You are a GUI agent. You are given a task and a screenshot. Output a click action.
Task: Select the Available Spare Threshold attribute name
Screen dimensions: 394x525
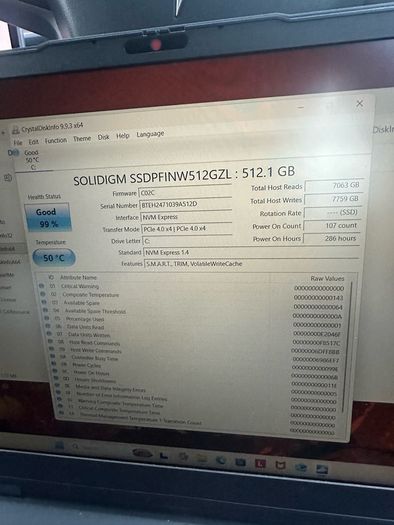coord(95,311)
